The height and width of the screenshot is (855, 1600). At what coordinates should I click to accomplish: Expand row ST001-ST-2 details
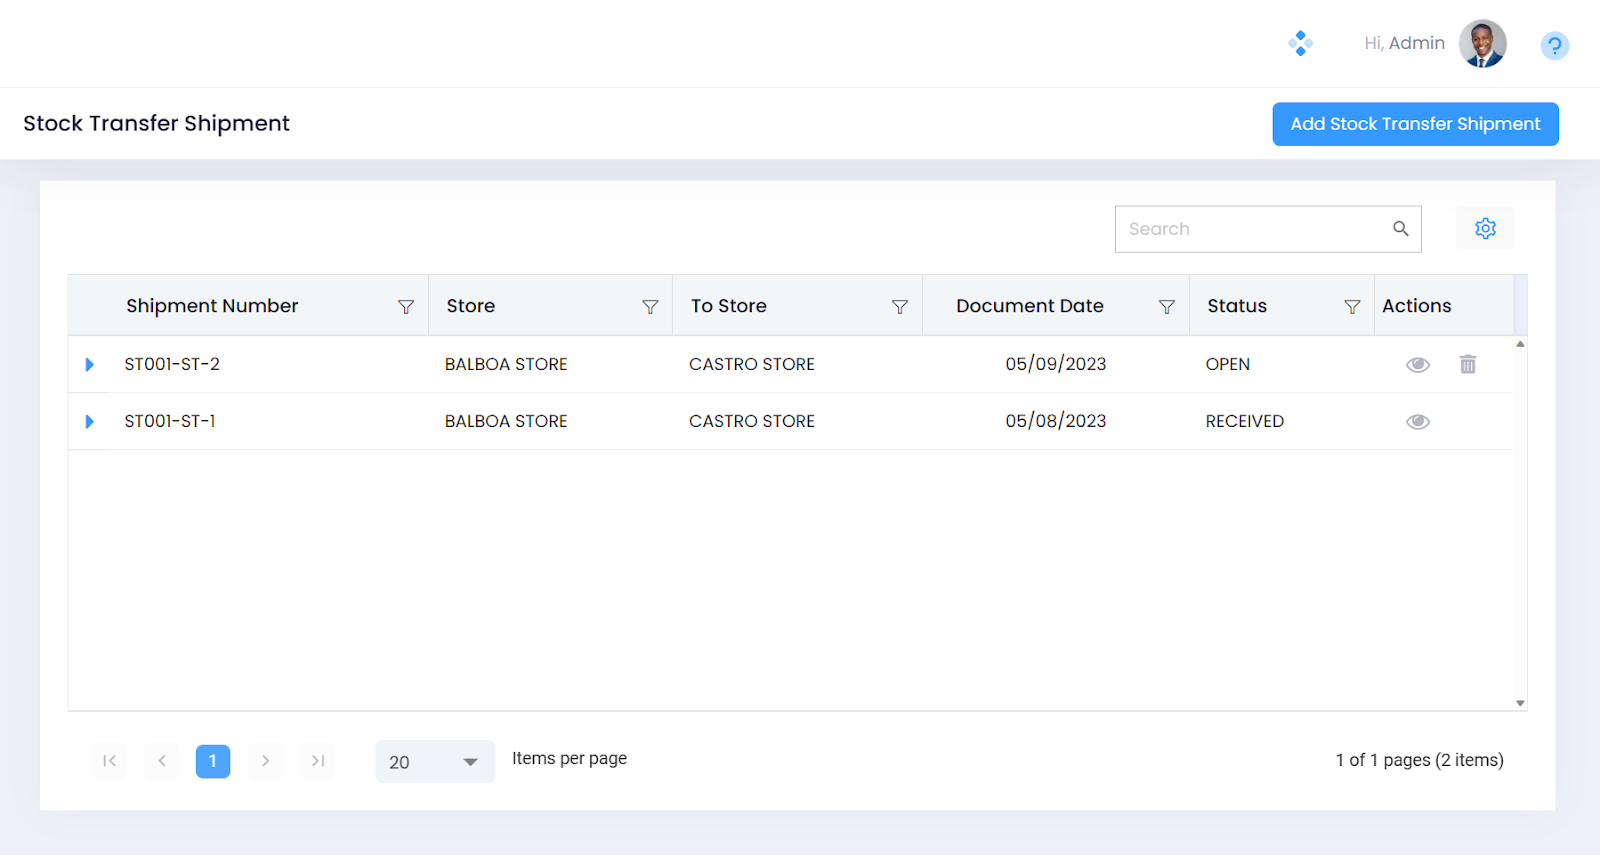coord(90,365)
